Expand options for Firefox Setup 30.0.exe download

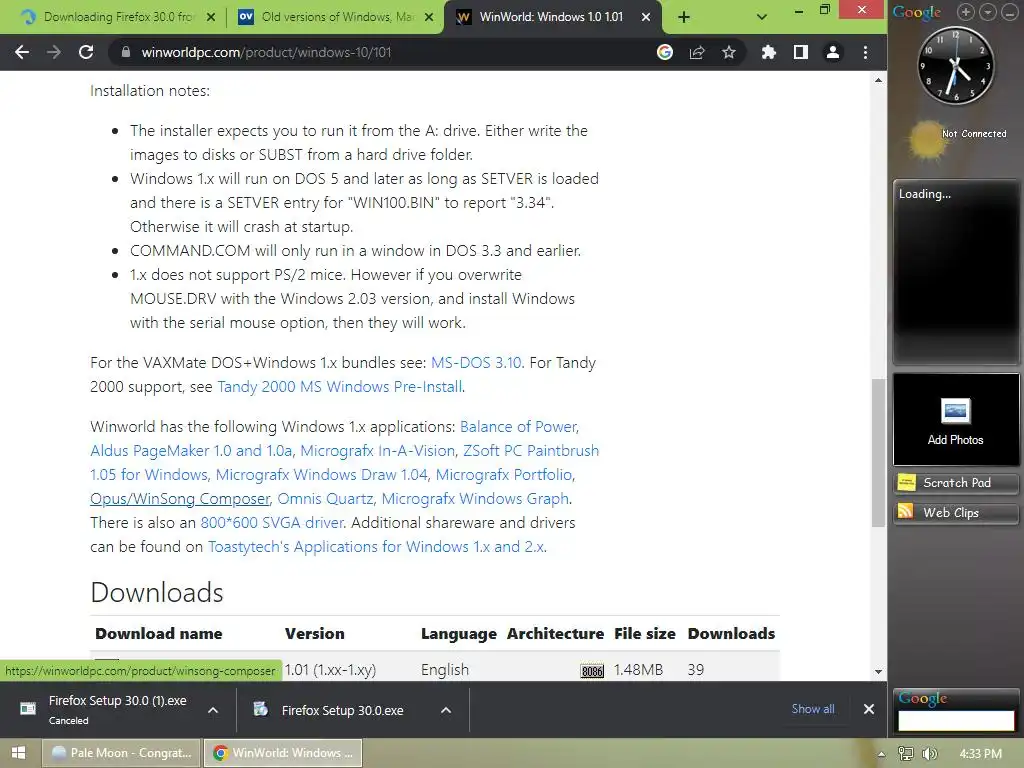click(x=446, y=710)
